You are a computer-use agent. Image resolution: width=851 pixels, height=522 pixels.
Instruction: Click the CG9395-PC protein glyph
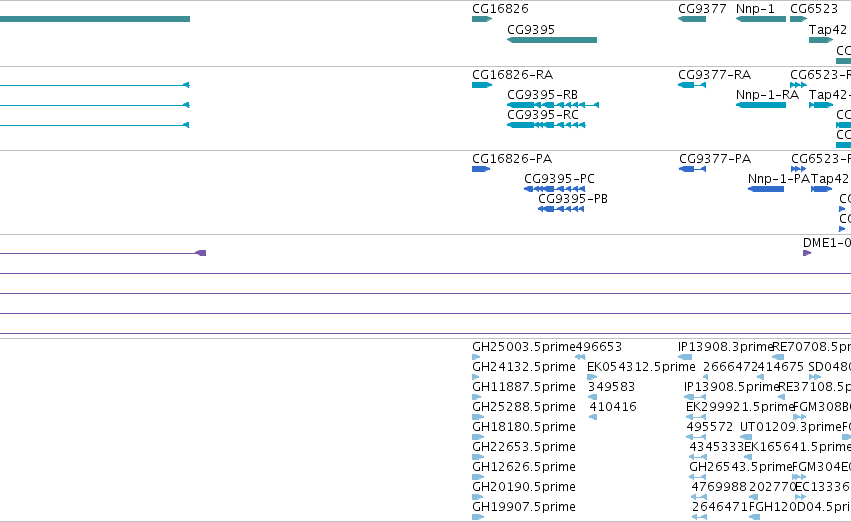click(555, 189)
